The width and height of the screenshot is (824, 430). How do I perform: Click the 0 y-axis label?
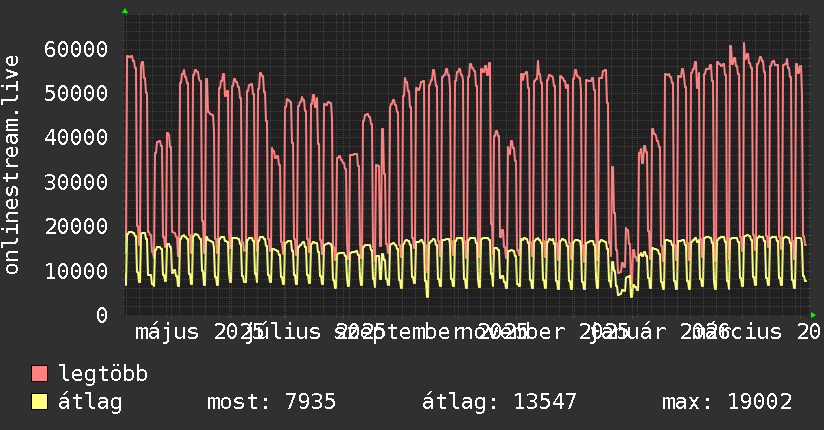coord(102,315)
